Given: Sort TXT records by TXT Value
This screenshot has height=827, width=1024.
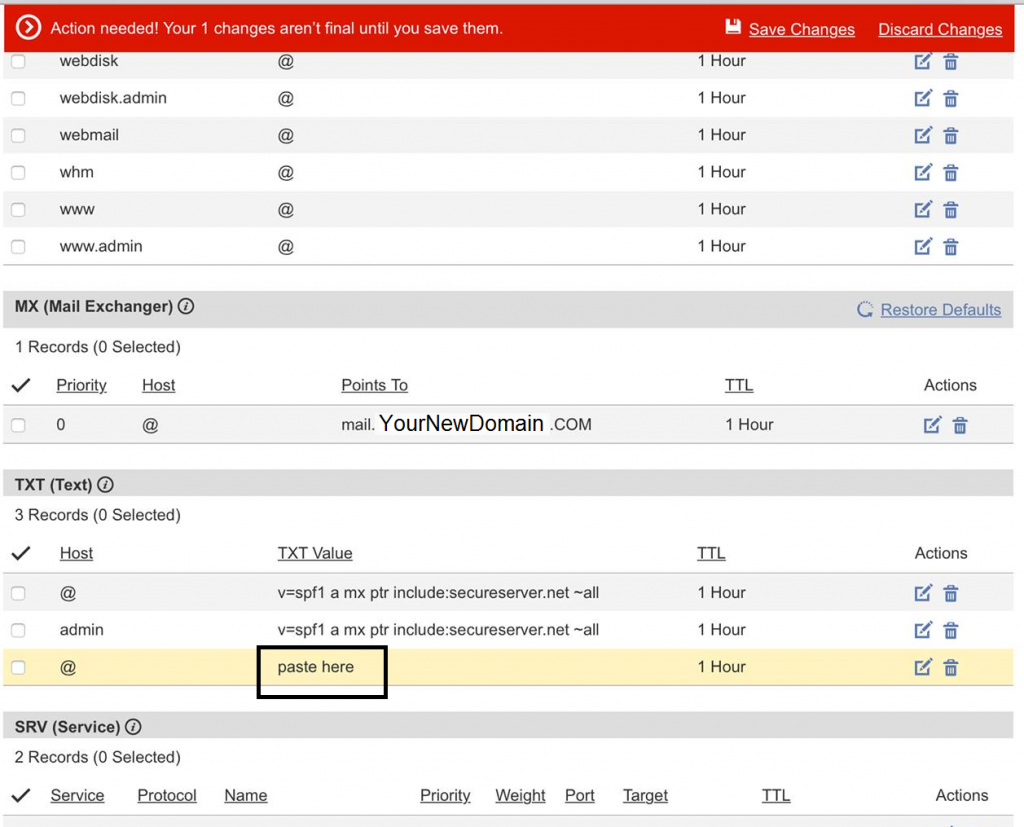Looking at the screenshot, I should tap(315, 553).
